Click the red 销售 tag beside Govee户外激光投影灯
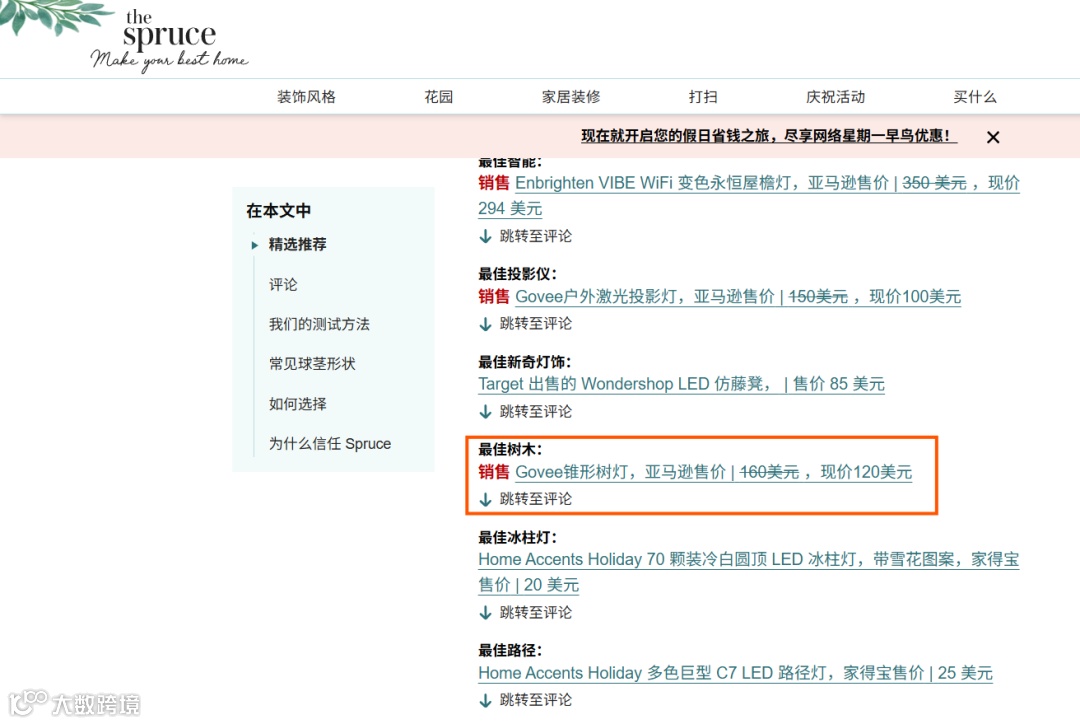The image size is (1080, 724). (494, 297)
